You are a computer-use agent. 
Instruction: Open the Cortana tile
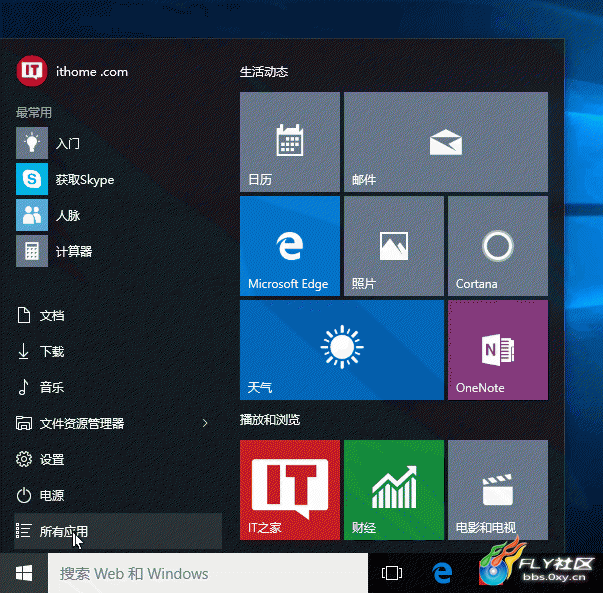[x=498, y=246]
